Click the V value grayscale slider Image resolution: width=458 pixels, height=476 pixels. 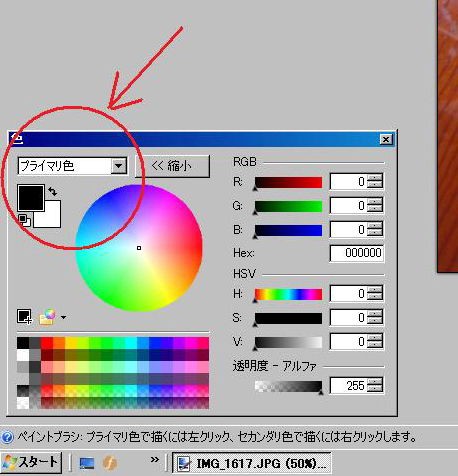pos(288,342)
